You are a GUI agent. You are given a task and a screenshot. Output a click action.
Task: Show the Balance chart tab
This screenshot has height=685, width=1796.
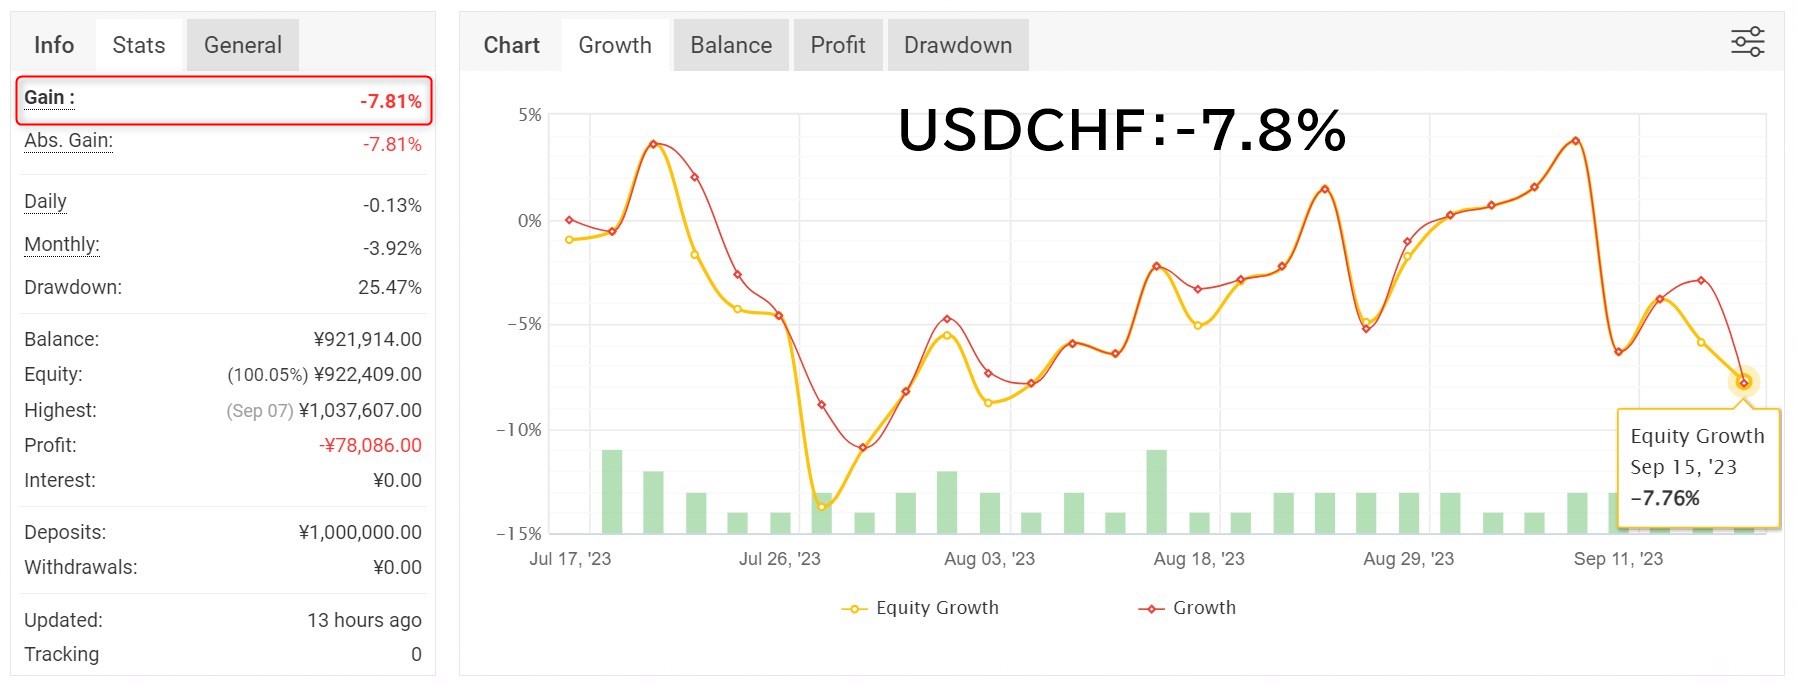point(731,45)
